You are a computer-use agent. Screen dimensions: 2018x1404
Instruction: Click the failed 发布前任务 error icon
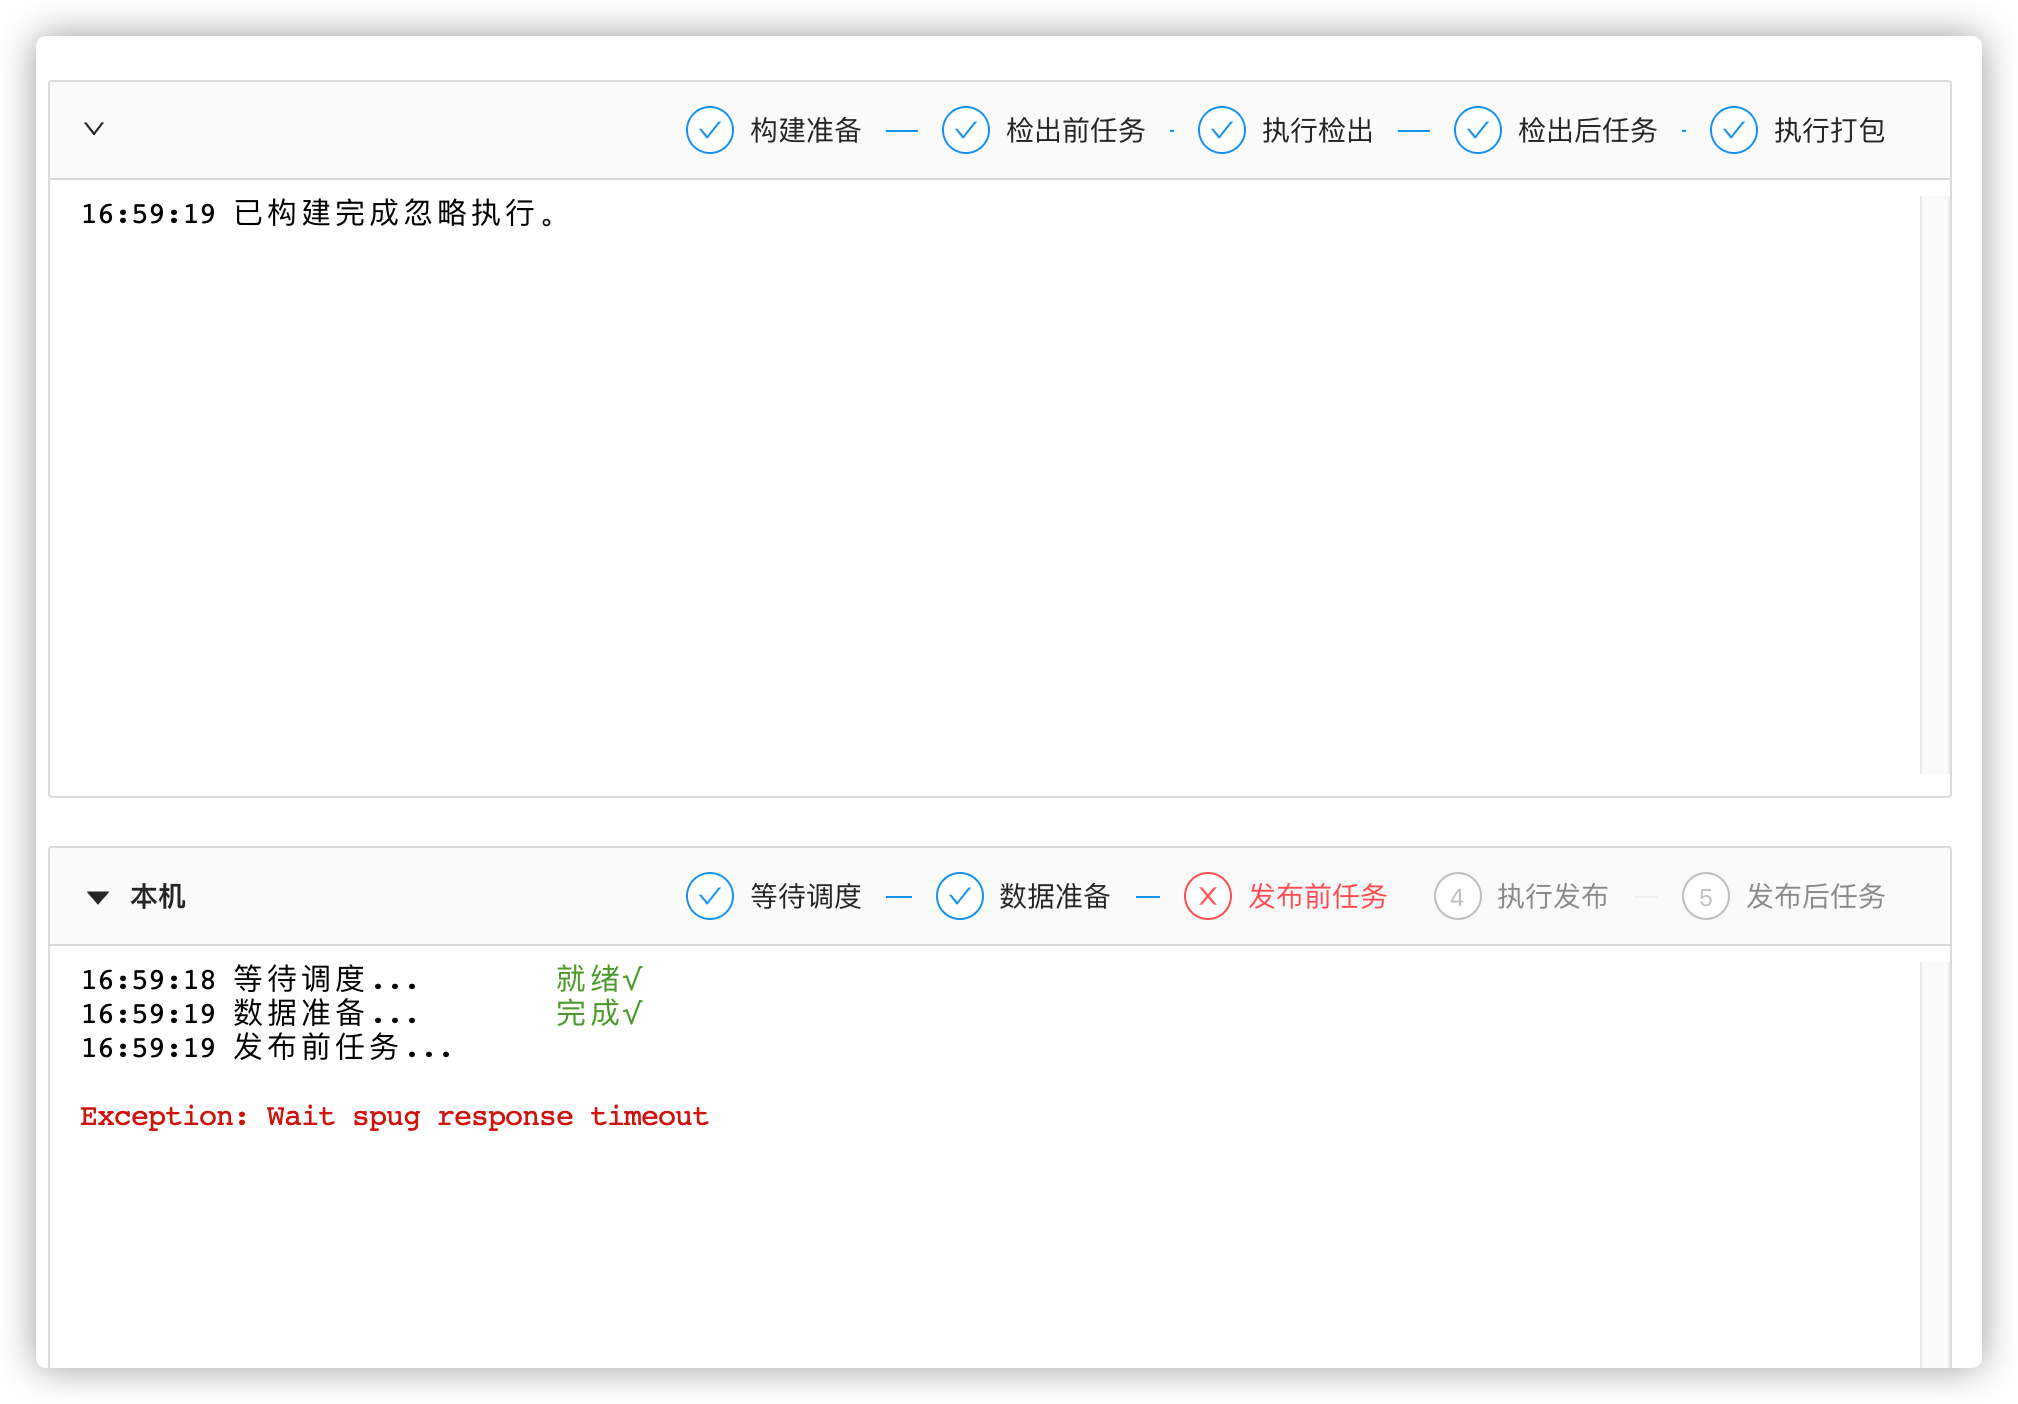pyautogui.click(x=1208, y=896)
